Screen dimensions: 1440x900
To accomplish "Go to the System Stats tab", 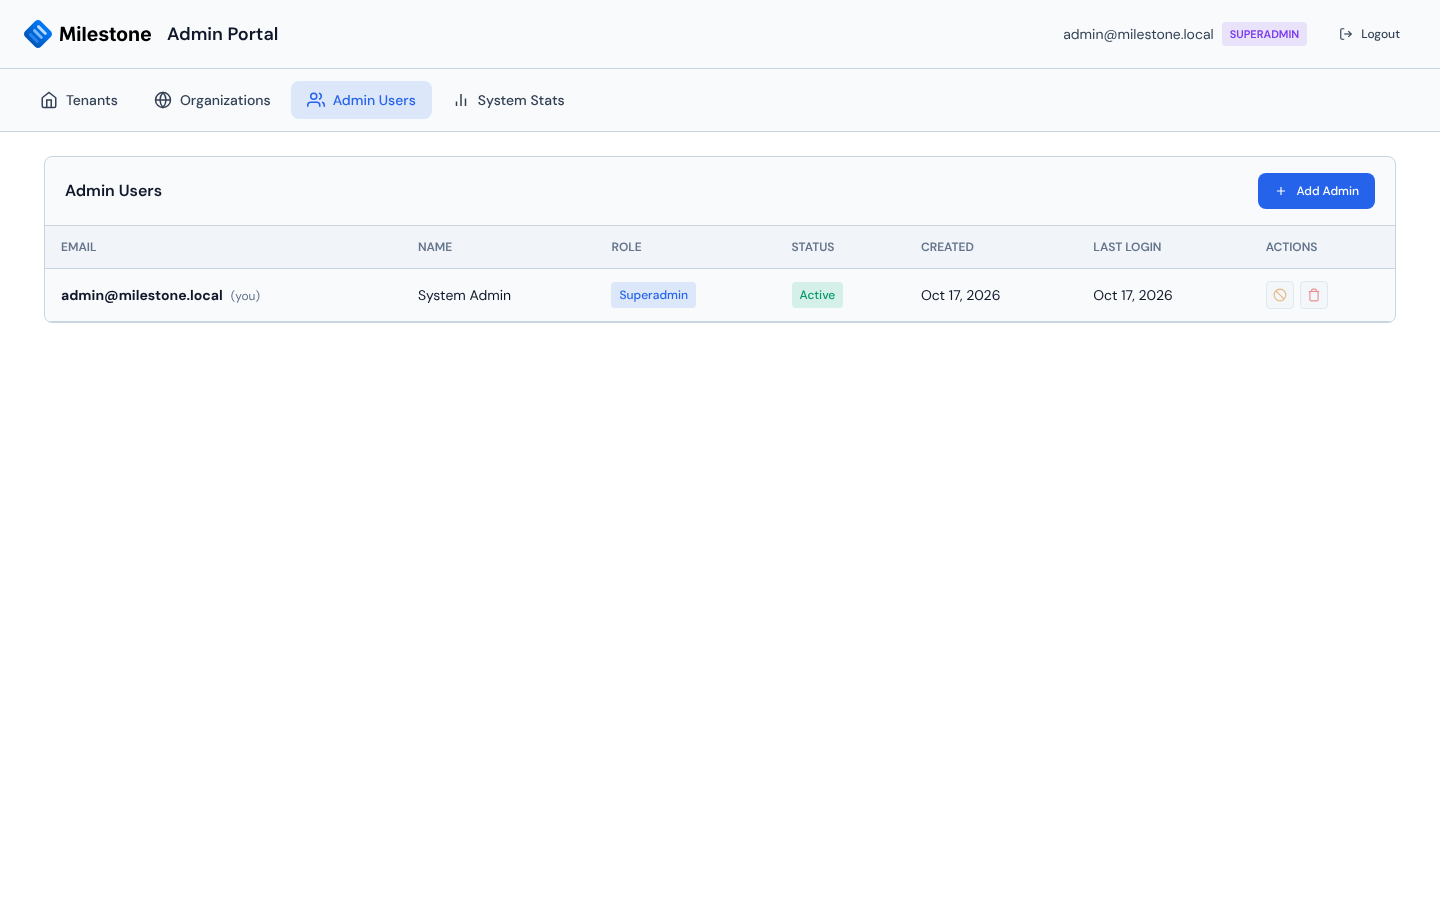I will click(x=508, y=100).
